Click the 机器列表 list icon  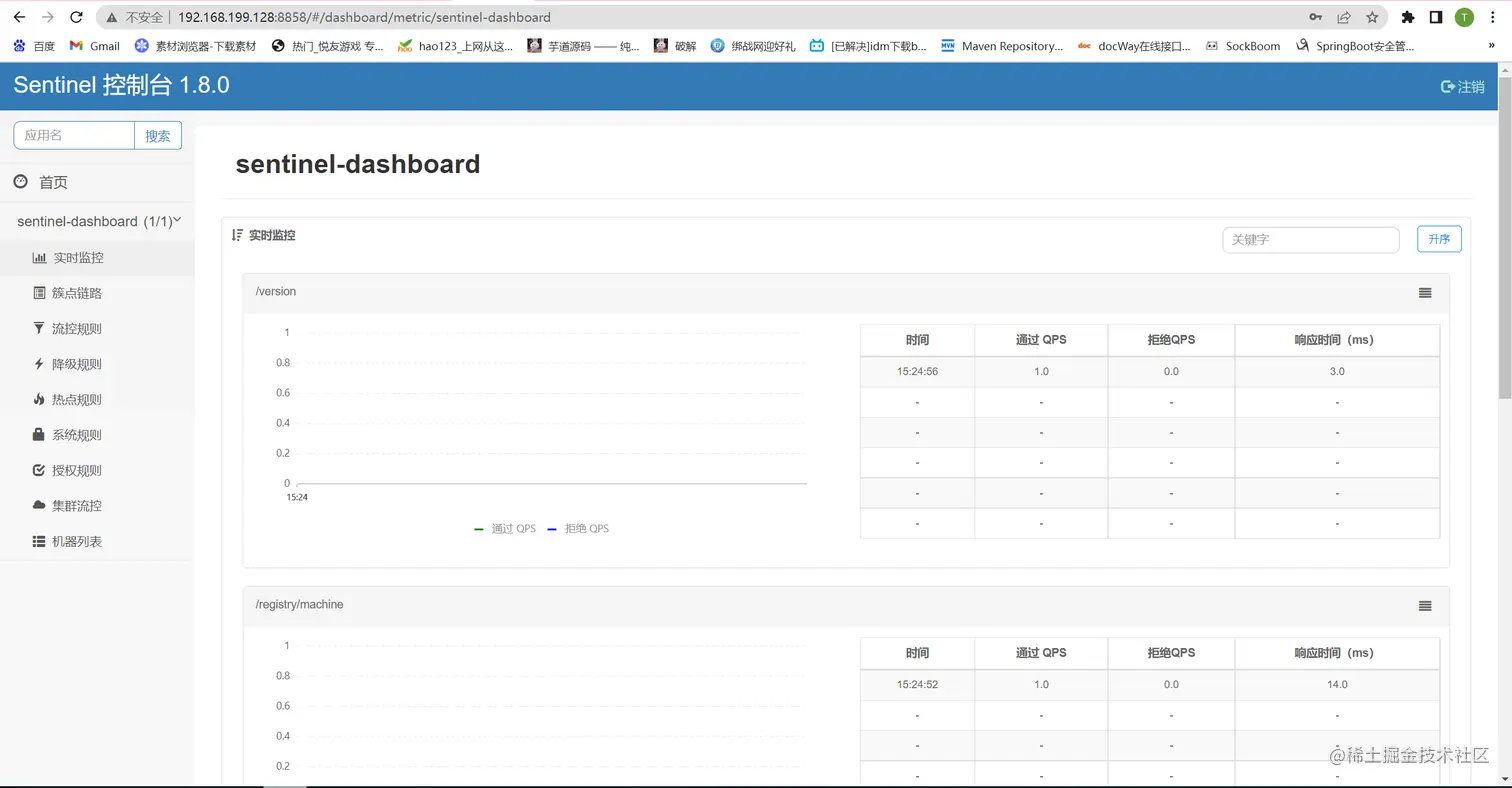pyautogui.click(x=39, y=541)
